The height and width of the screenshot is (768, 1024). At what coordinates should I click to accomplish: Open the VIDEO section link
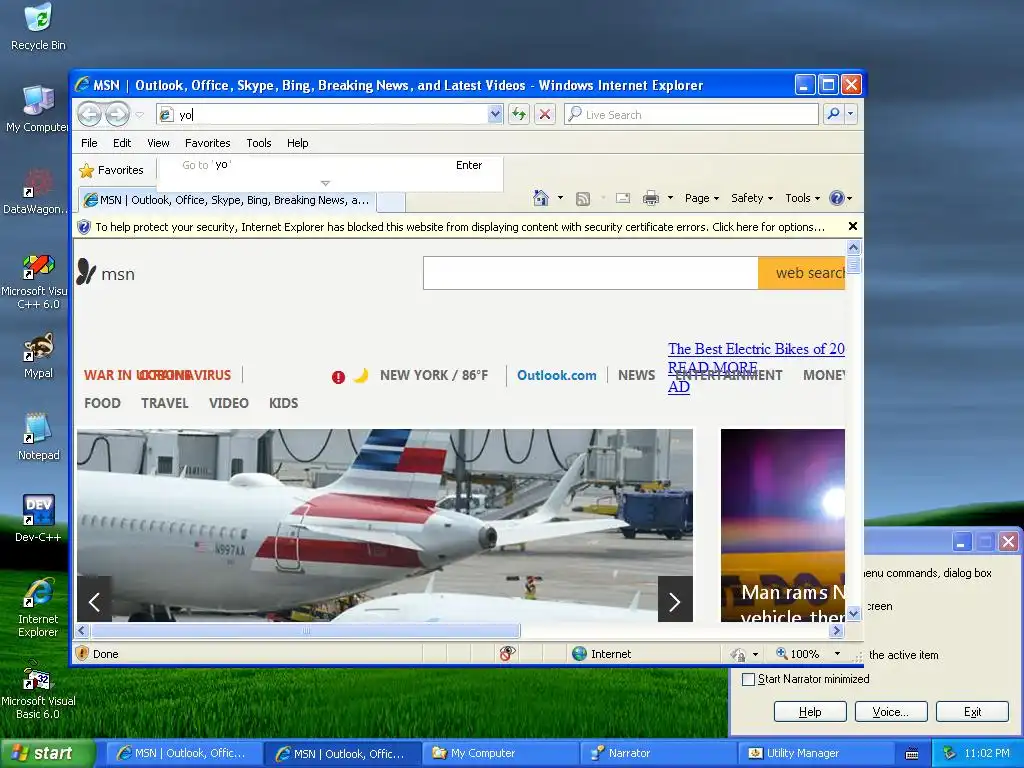coord(229,404)
